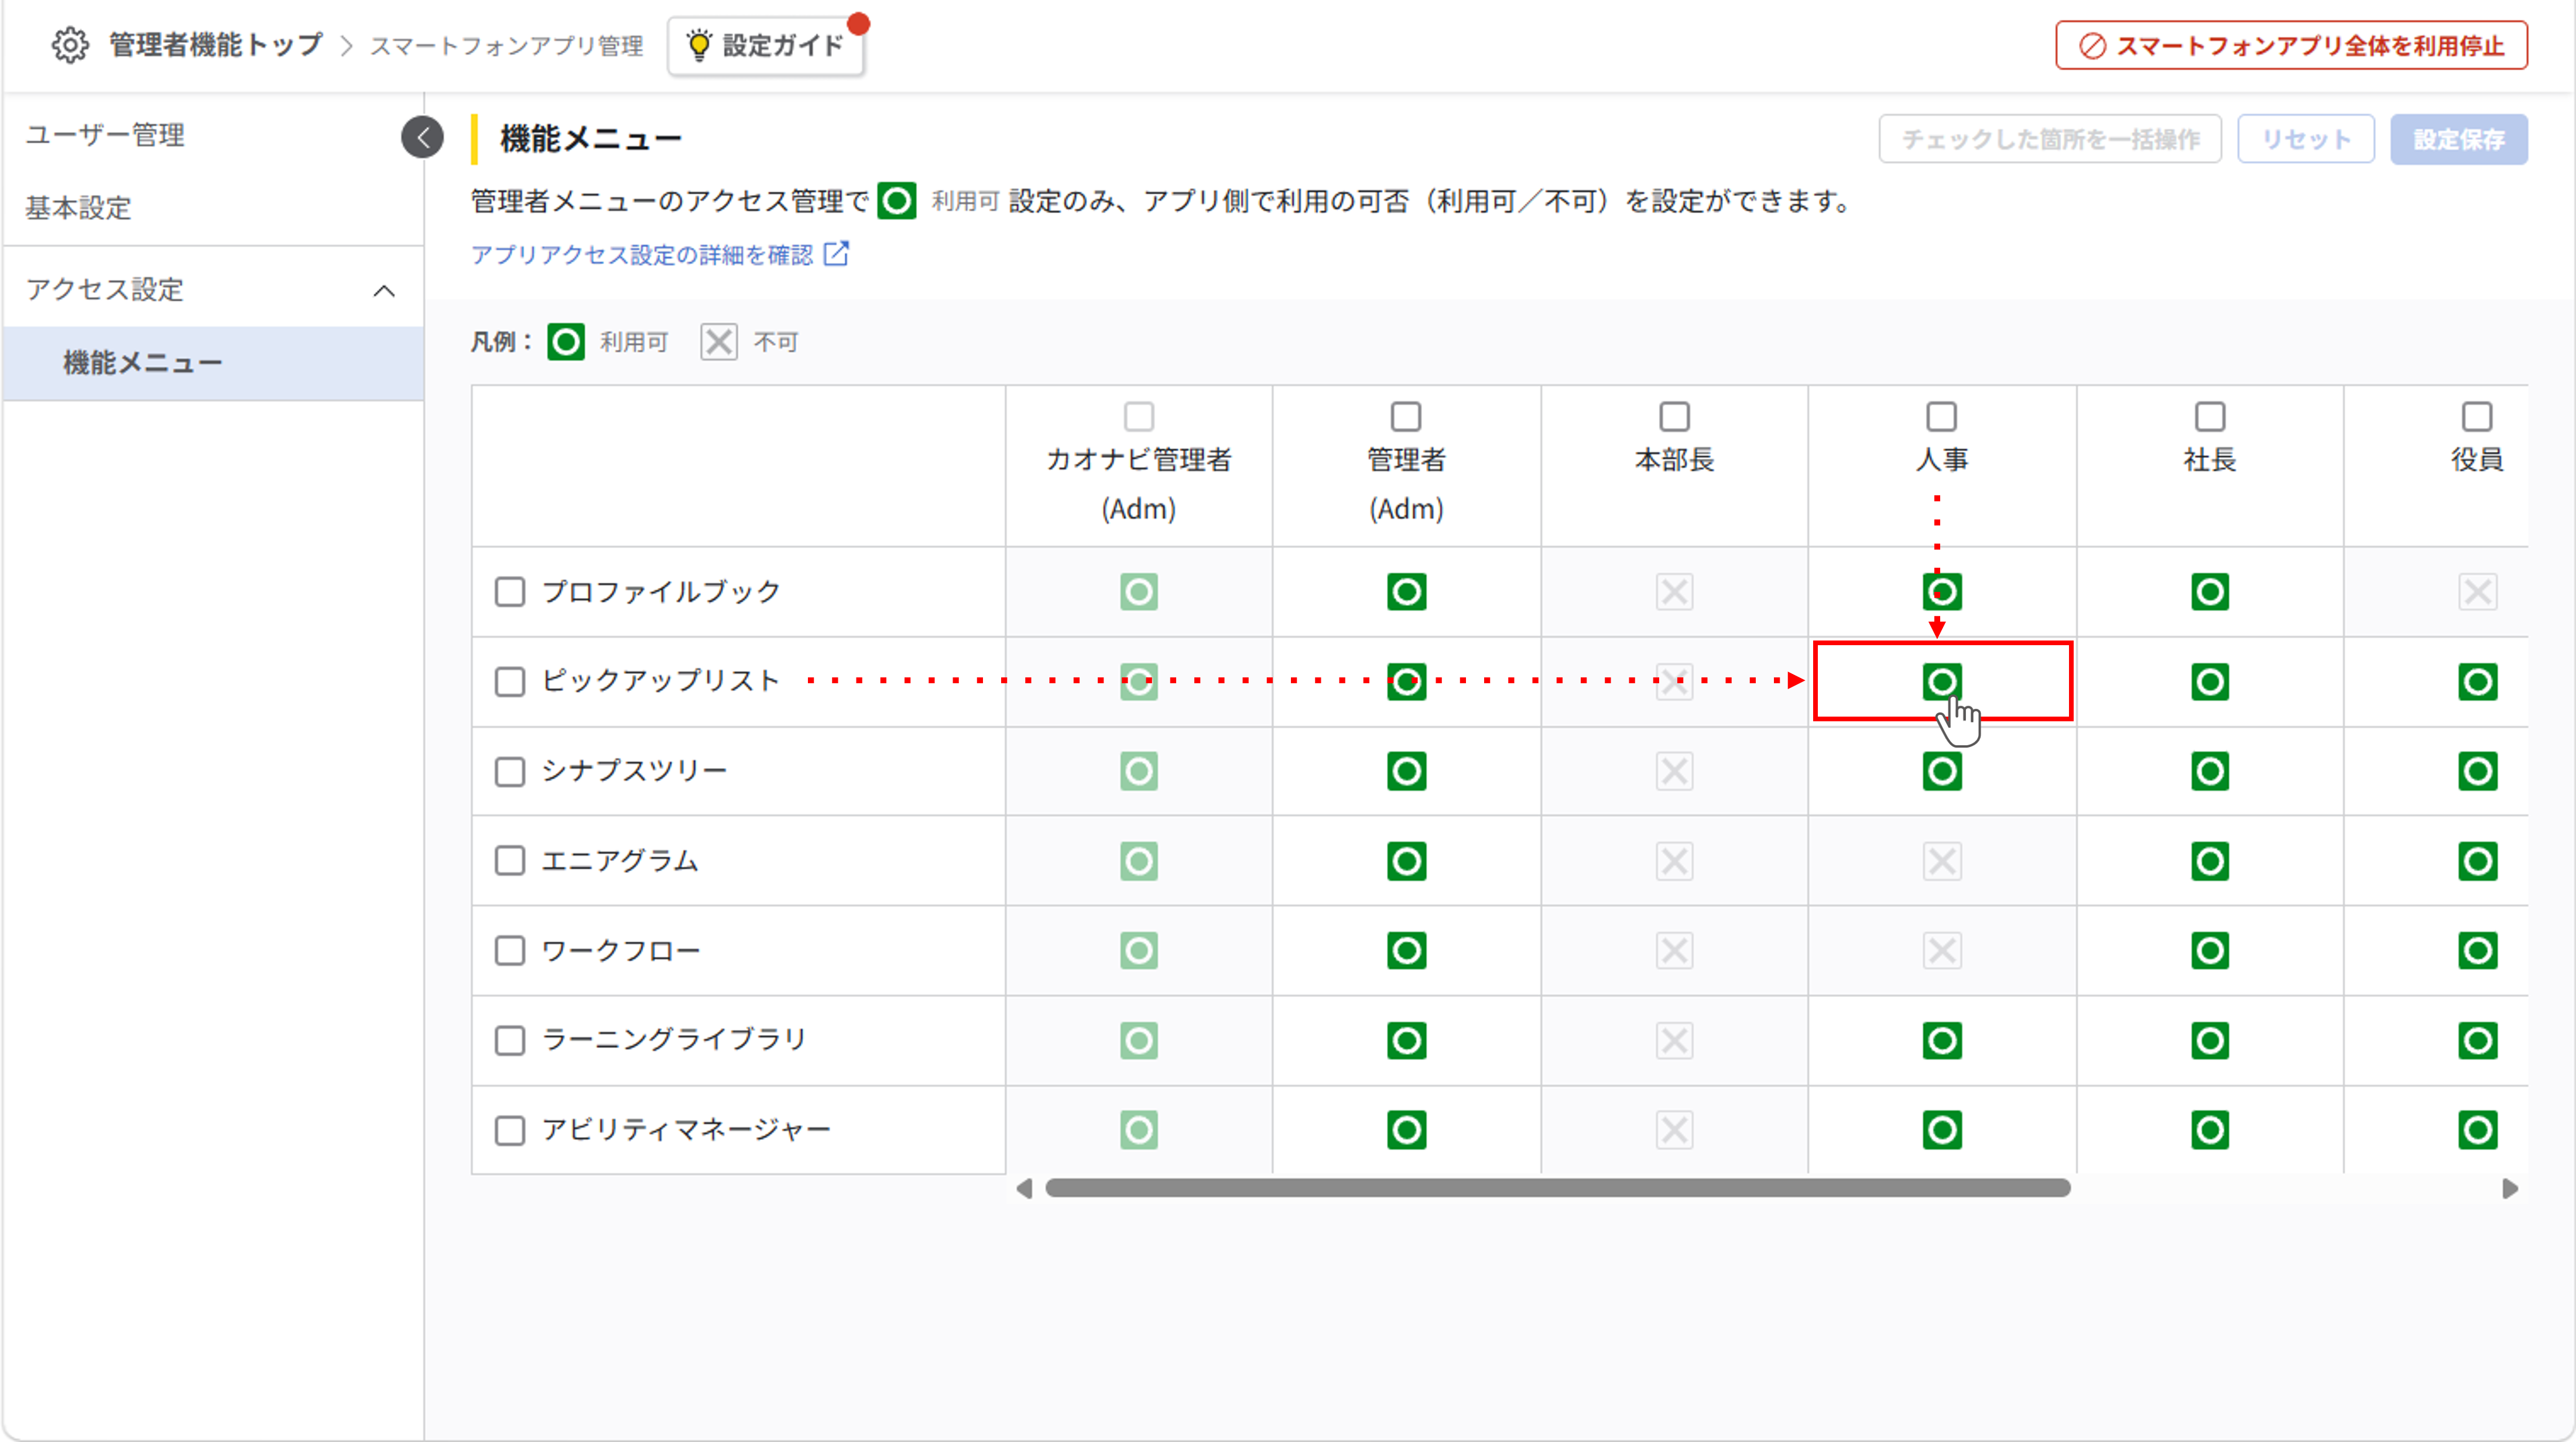Viewport: 2576px width, 1442px height.
Task: Check the シナプスツリー row checkbox
Action: [x=510, y=771]
